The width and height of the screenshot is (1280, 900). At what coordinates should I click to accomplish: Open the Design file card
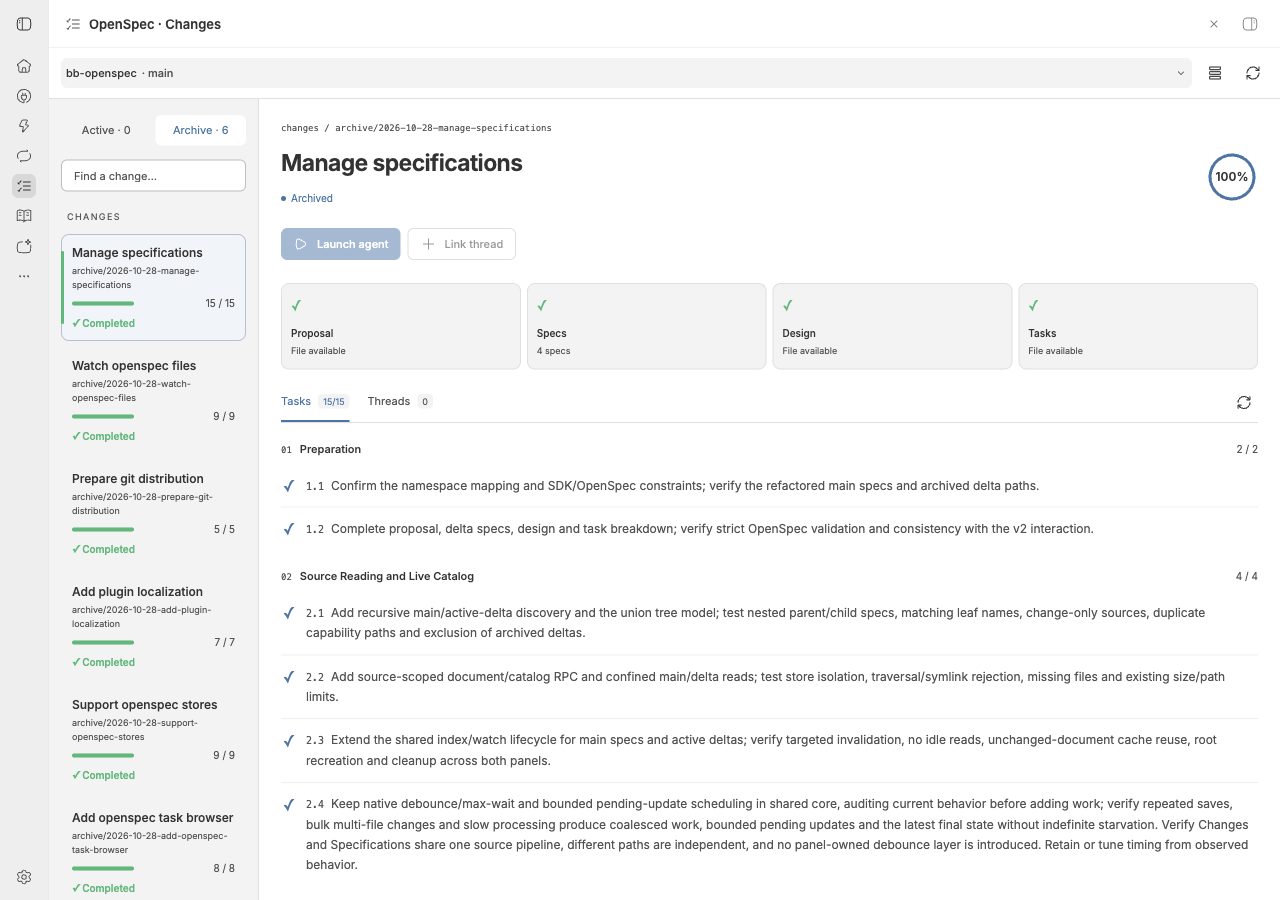point(892,326)
